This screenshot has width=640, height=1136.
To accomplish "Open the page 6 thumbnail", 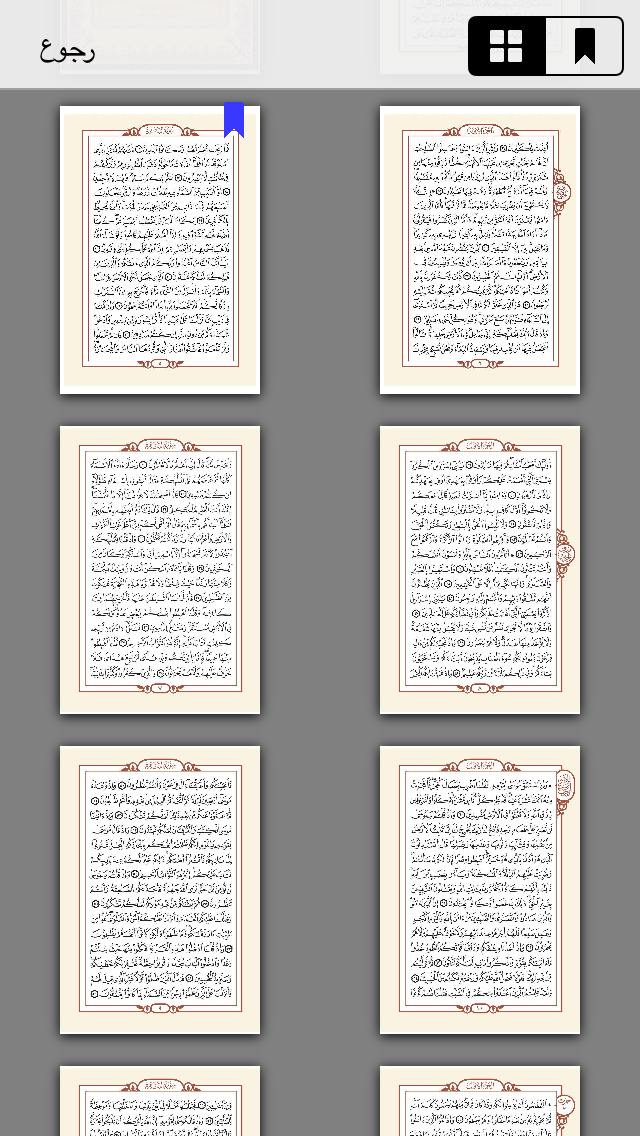I will [x=480, y=250].
